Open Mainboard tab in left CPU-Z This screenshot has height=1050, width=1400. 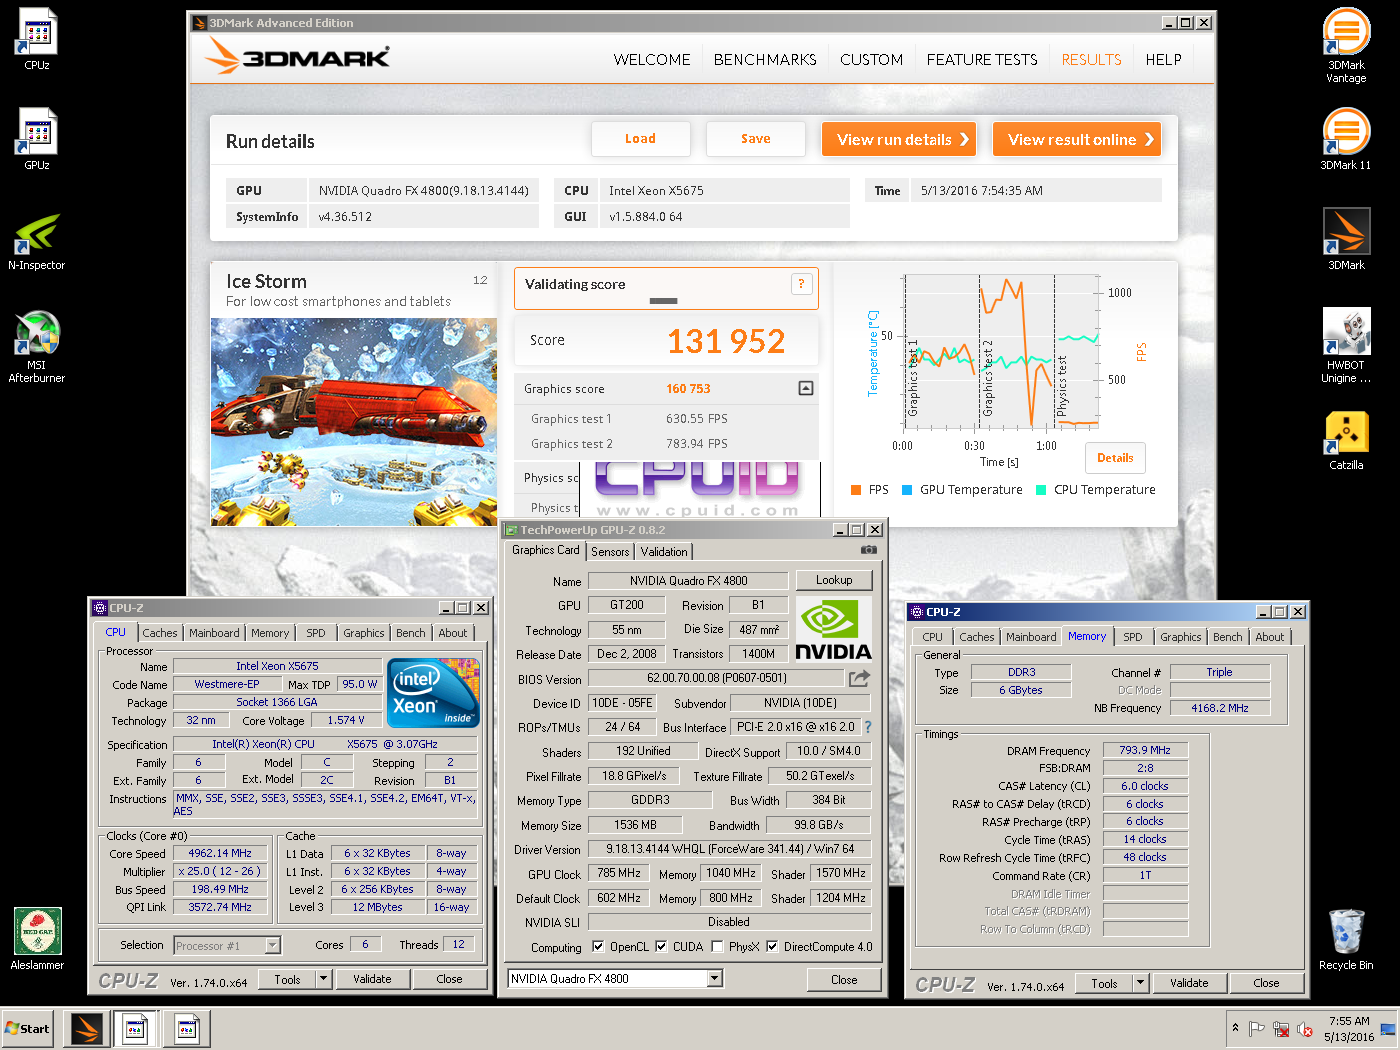click(214, 633)
